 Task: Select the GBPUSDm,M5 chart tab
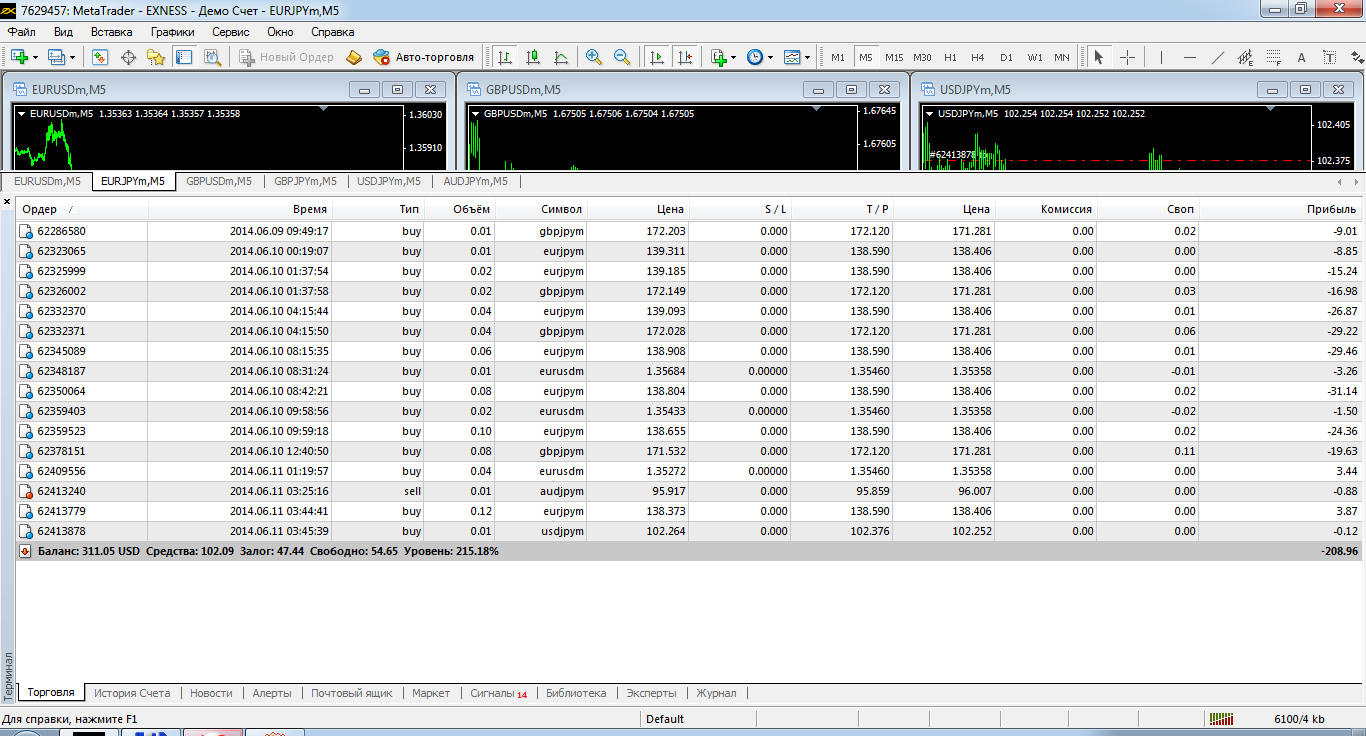[x=219, y=181]
